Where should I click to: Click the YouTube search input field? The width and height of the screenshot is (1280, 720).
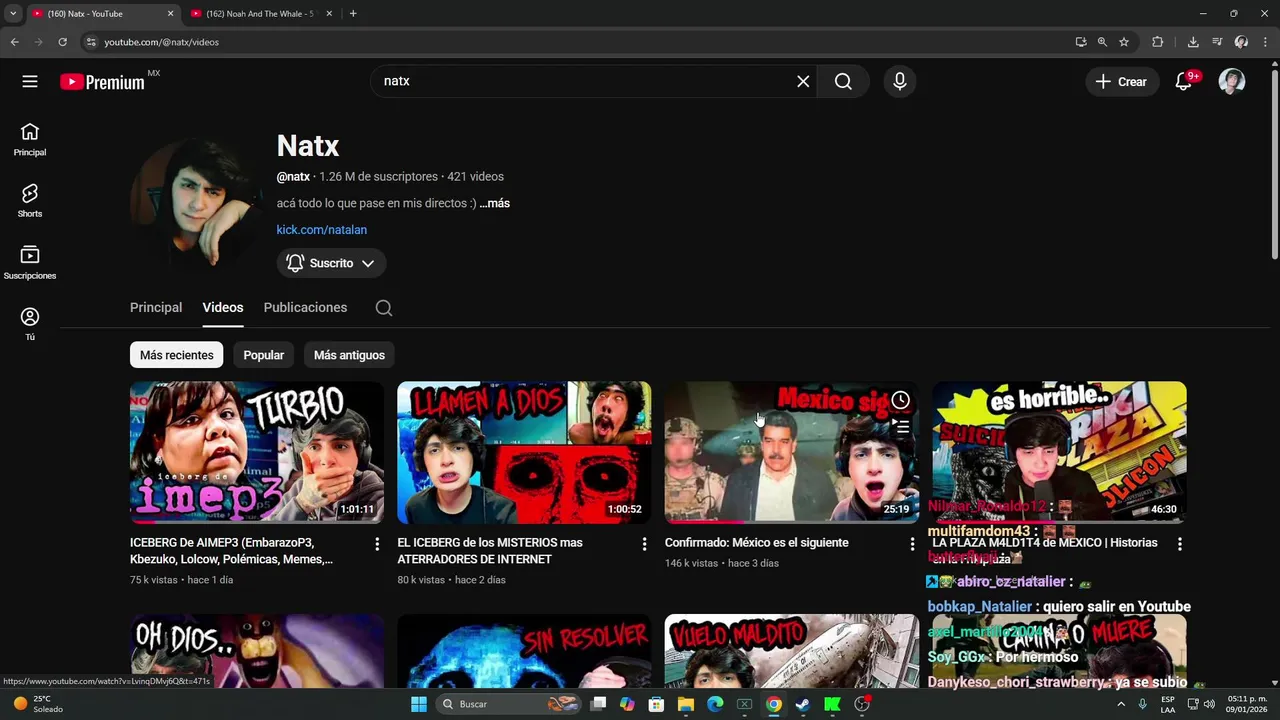tap(585, 82)
